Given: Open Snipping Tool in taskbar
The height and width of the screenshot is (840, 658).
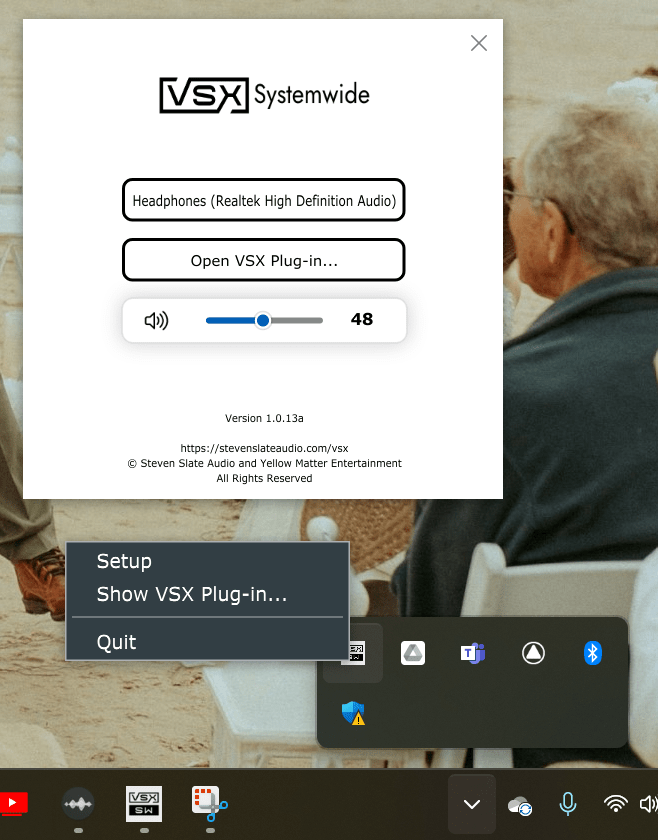Looking at the screenshot, I should (210, 804).
